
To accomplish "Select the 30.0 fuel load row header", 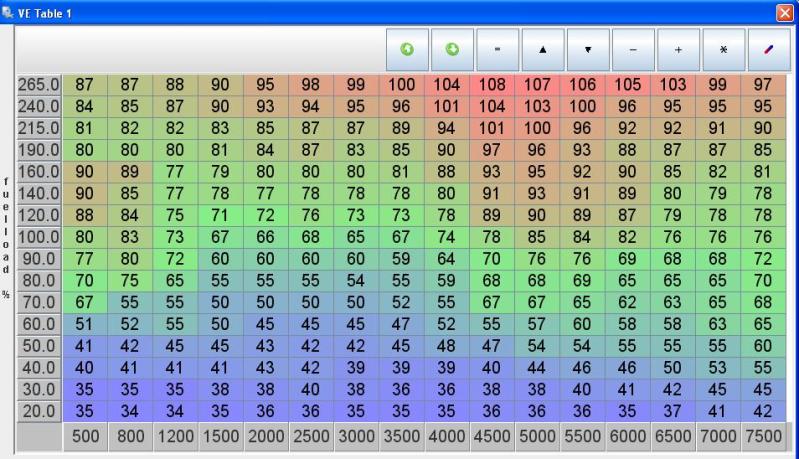I will [x=39, y=390].
